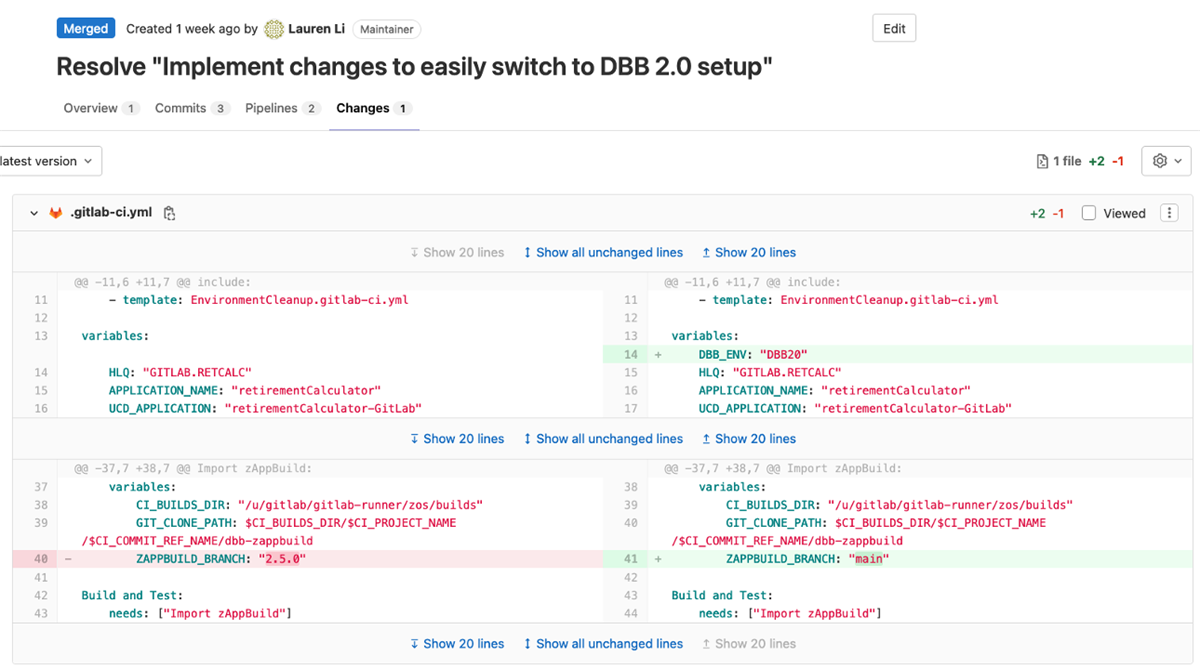
Task: Click line number 40 on the old diff side
Action: click(41, 558)
